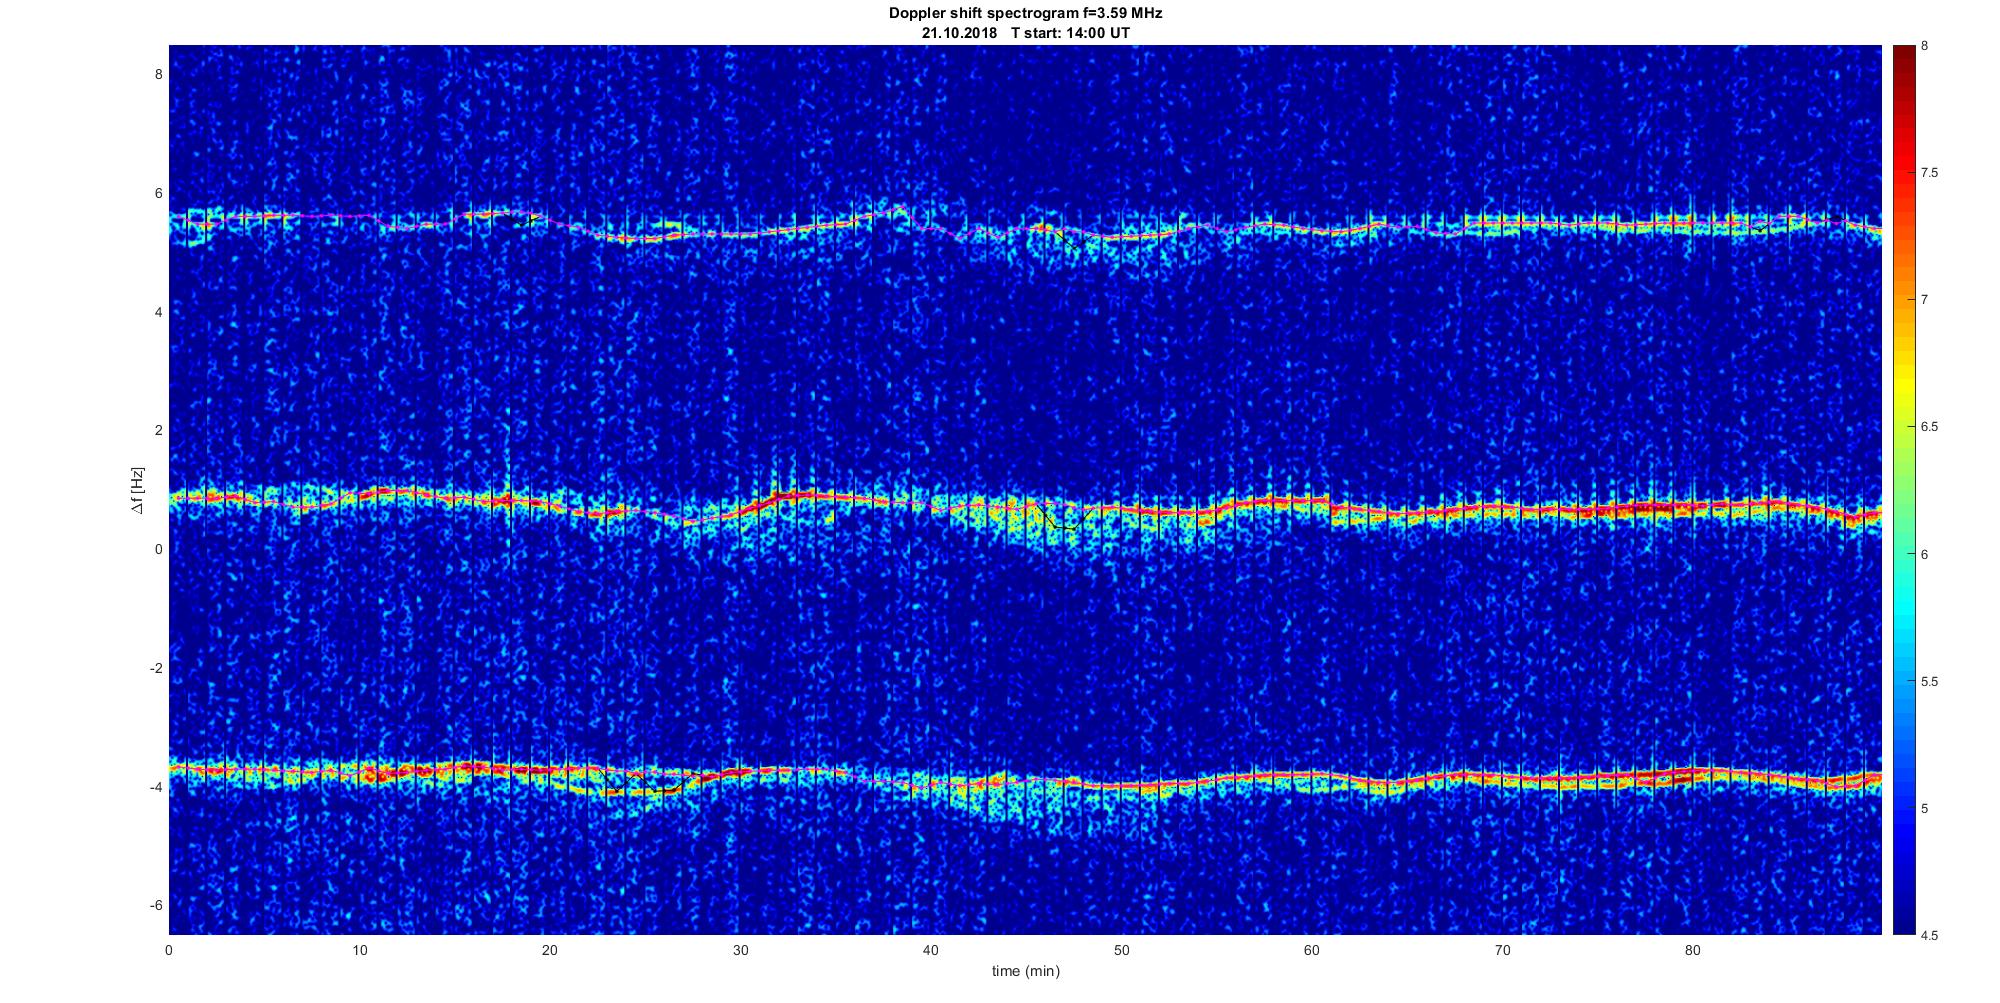The width and height of the screenshot is (2000, 1003).
Task: Click the colorbar tick label '7.5'
Action: click(x=1930, y=173)
